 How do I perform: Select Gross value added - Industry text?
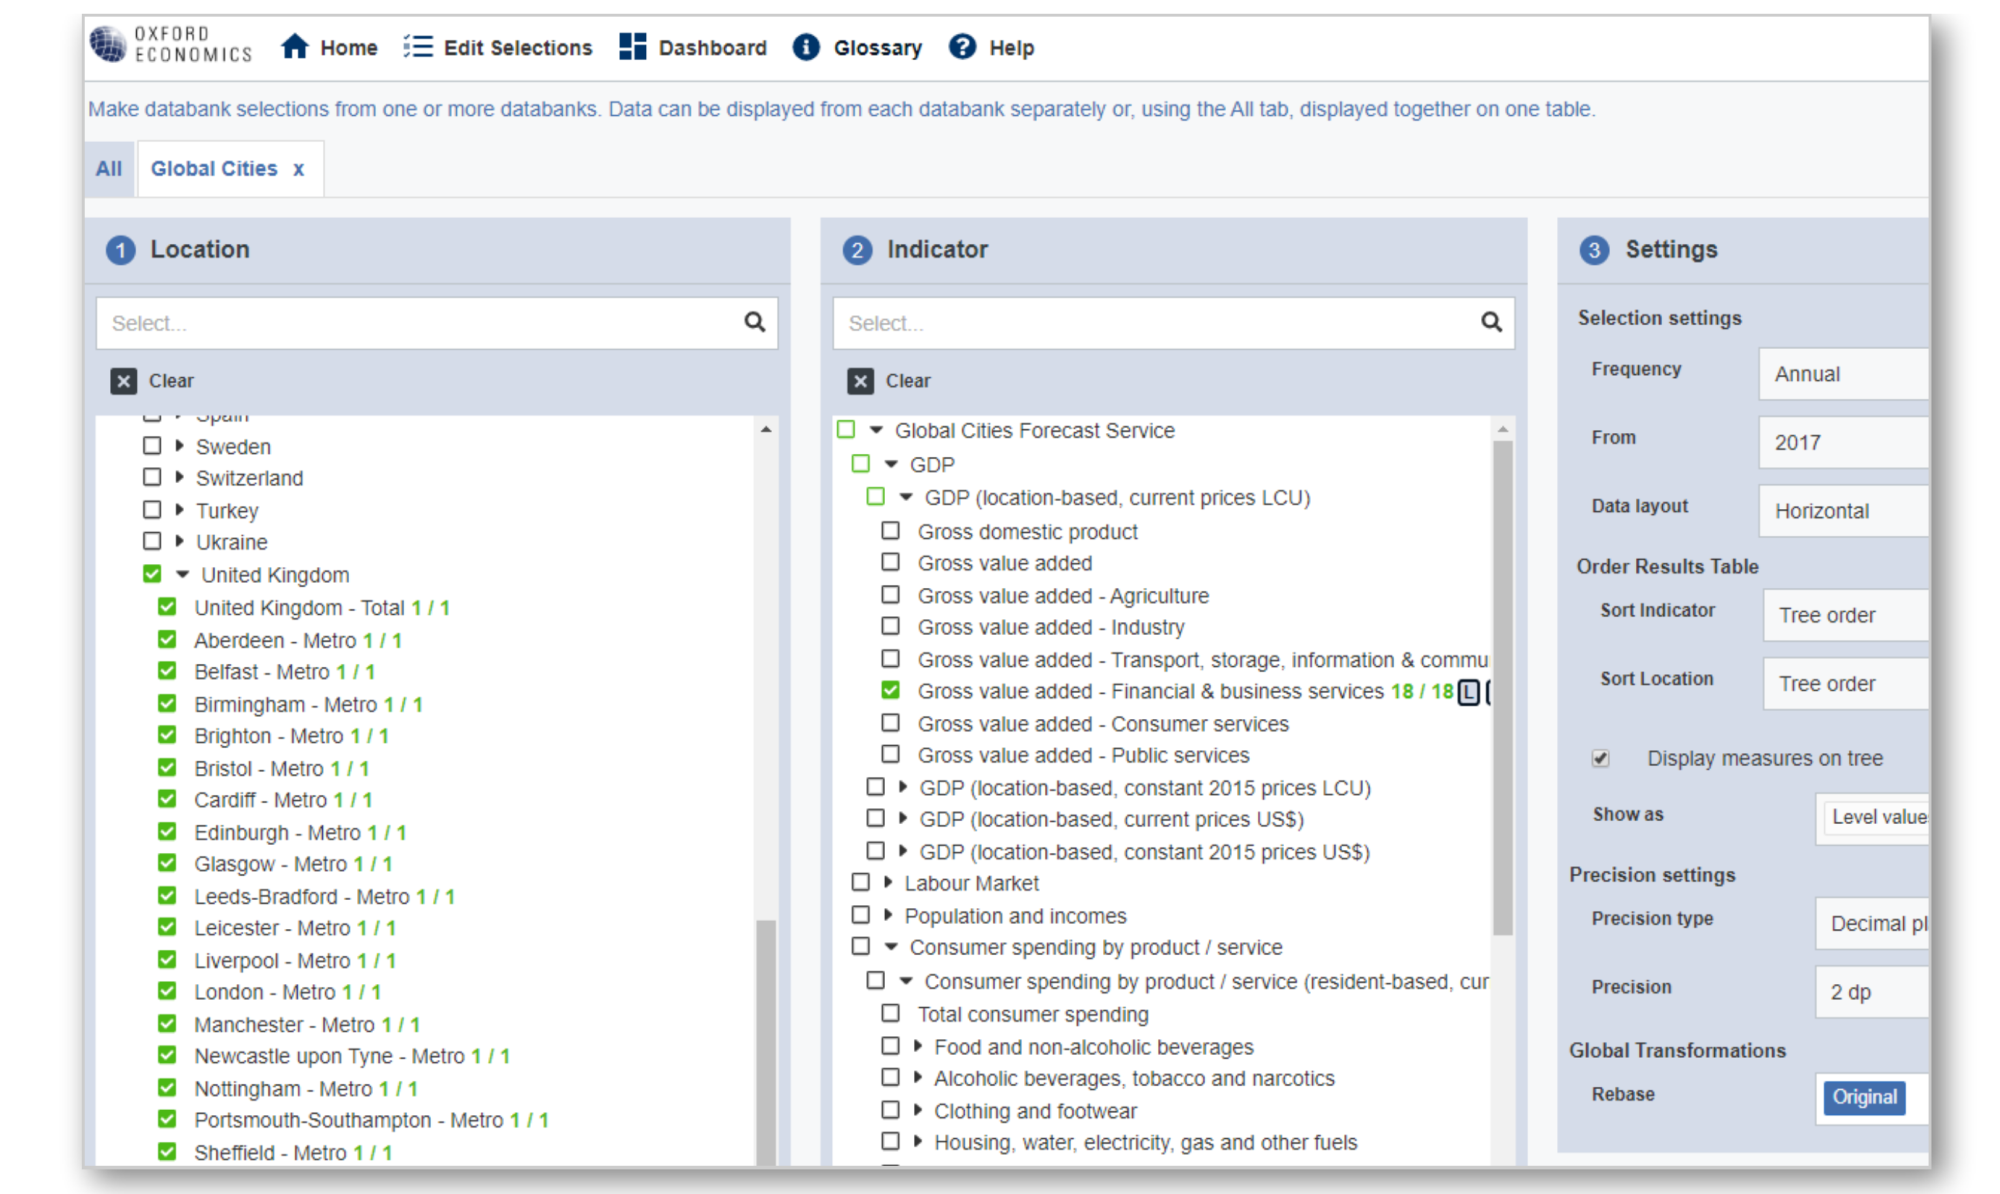tap(1051, 627)
